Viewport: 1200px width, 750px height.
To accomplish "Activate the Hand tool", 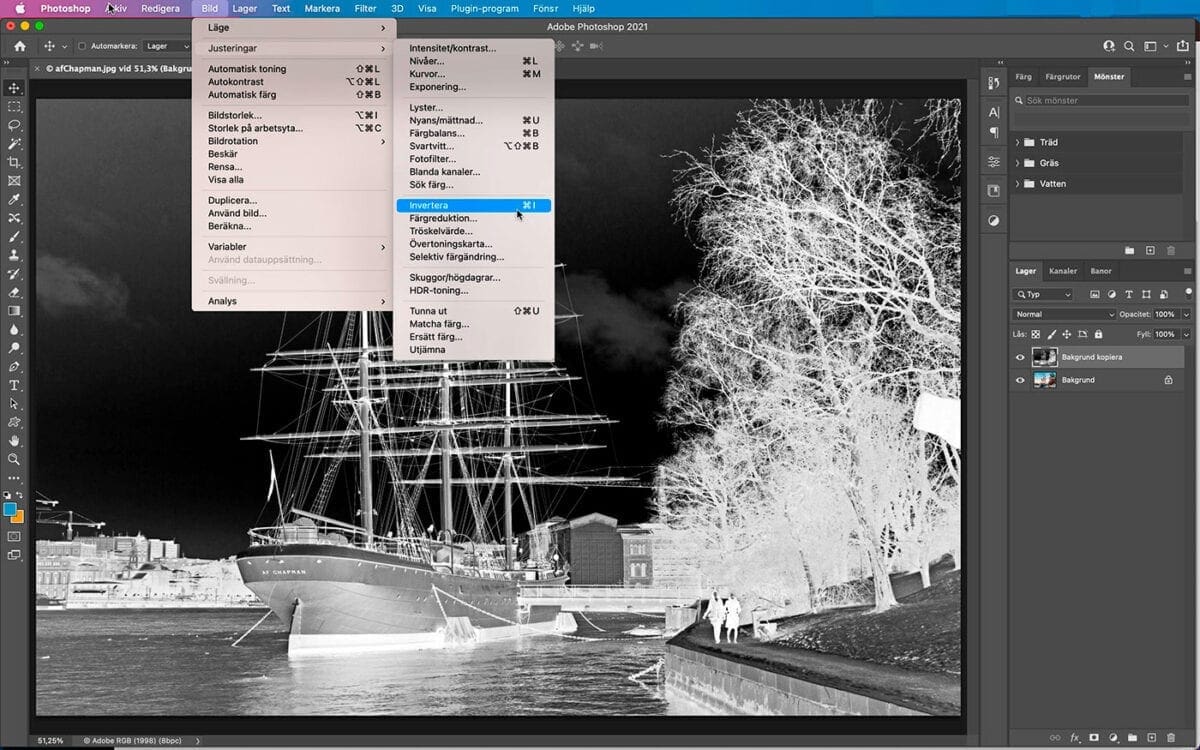I will pos(14,440).
